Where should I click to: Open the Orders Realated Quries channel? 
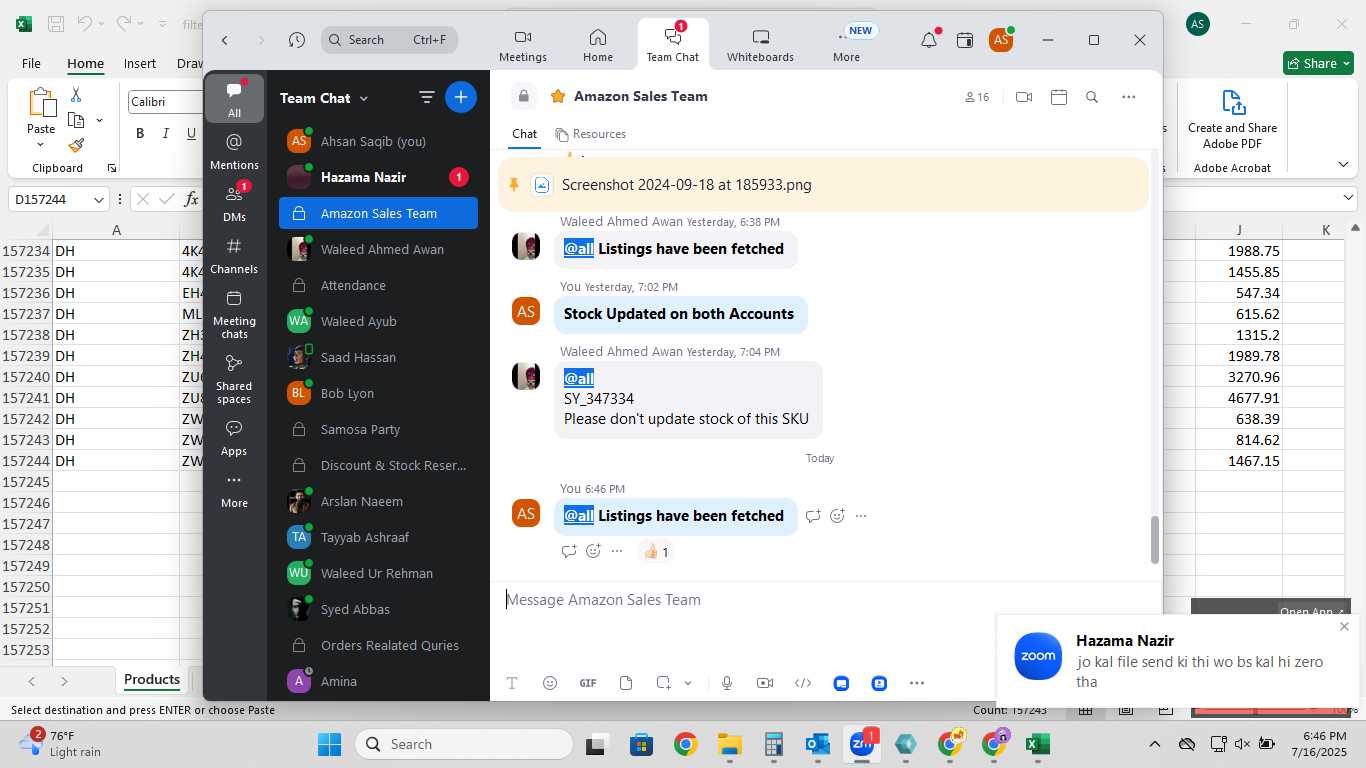[x=378, y=645]
